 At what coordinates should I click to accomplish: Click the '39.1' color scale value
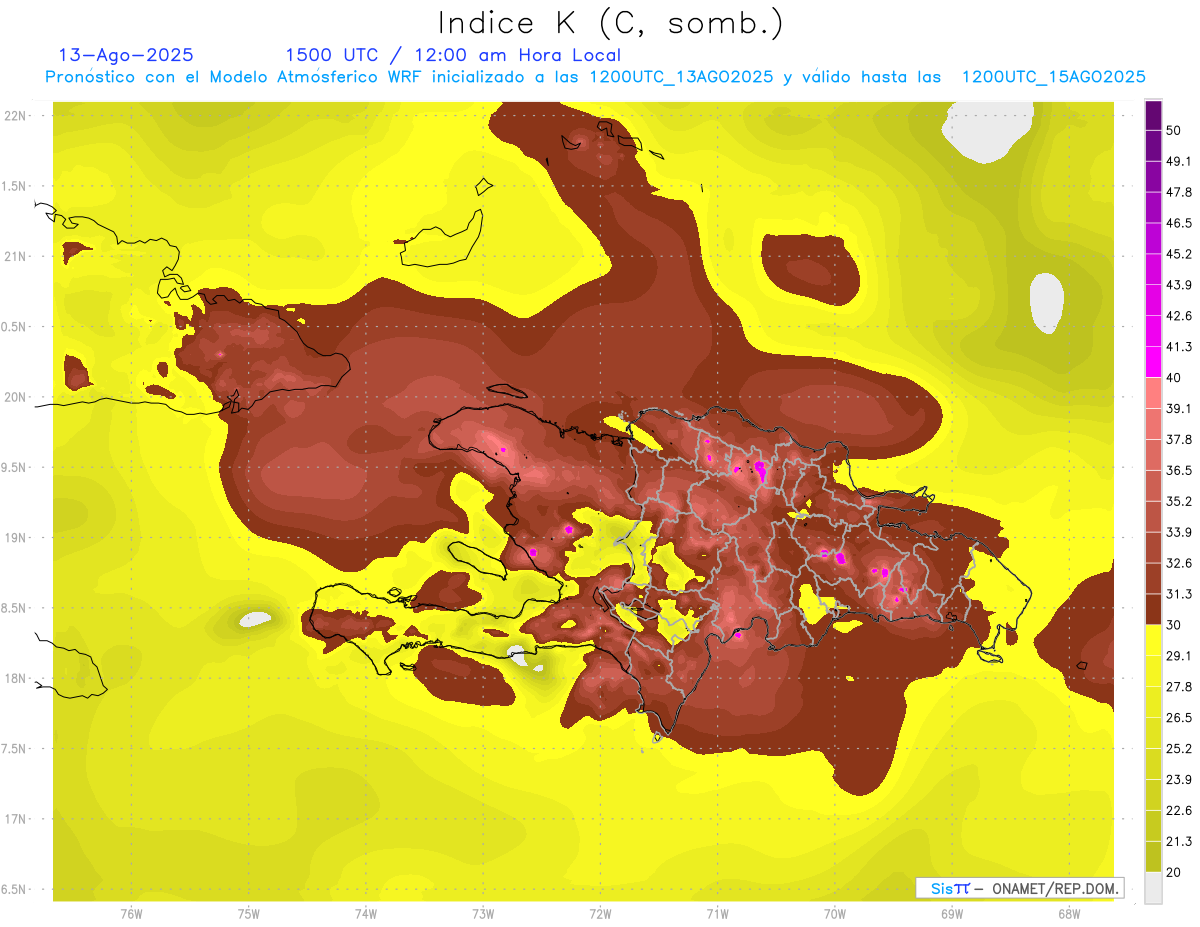pos(1178,408)
